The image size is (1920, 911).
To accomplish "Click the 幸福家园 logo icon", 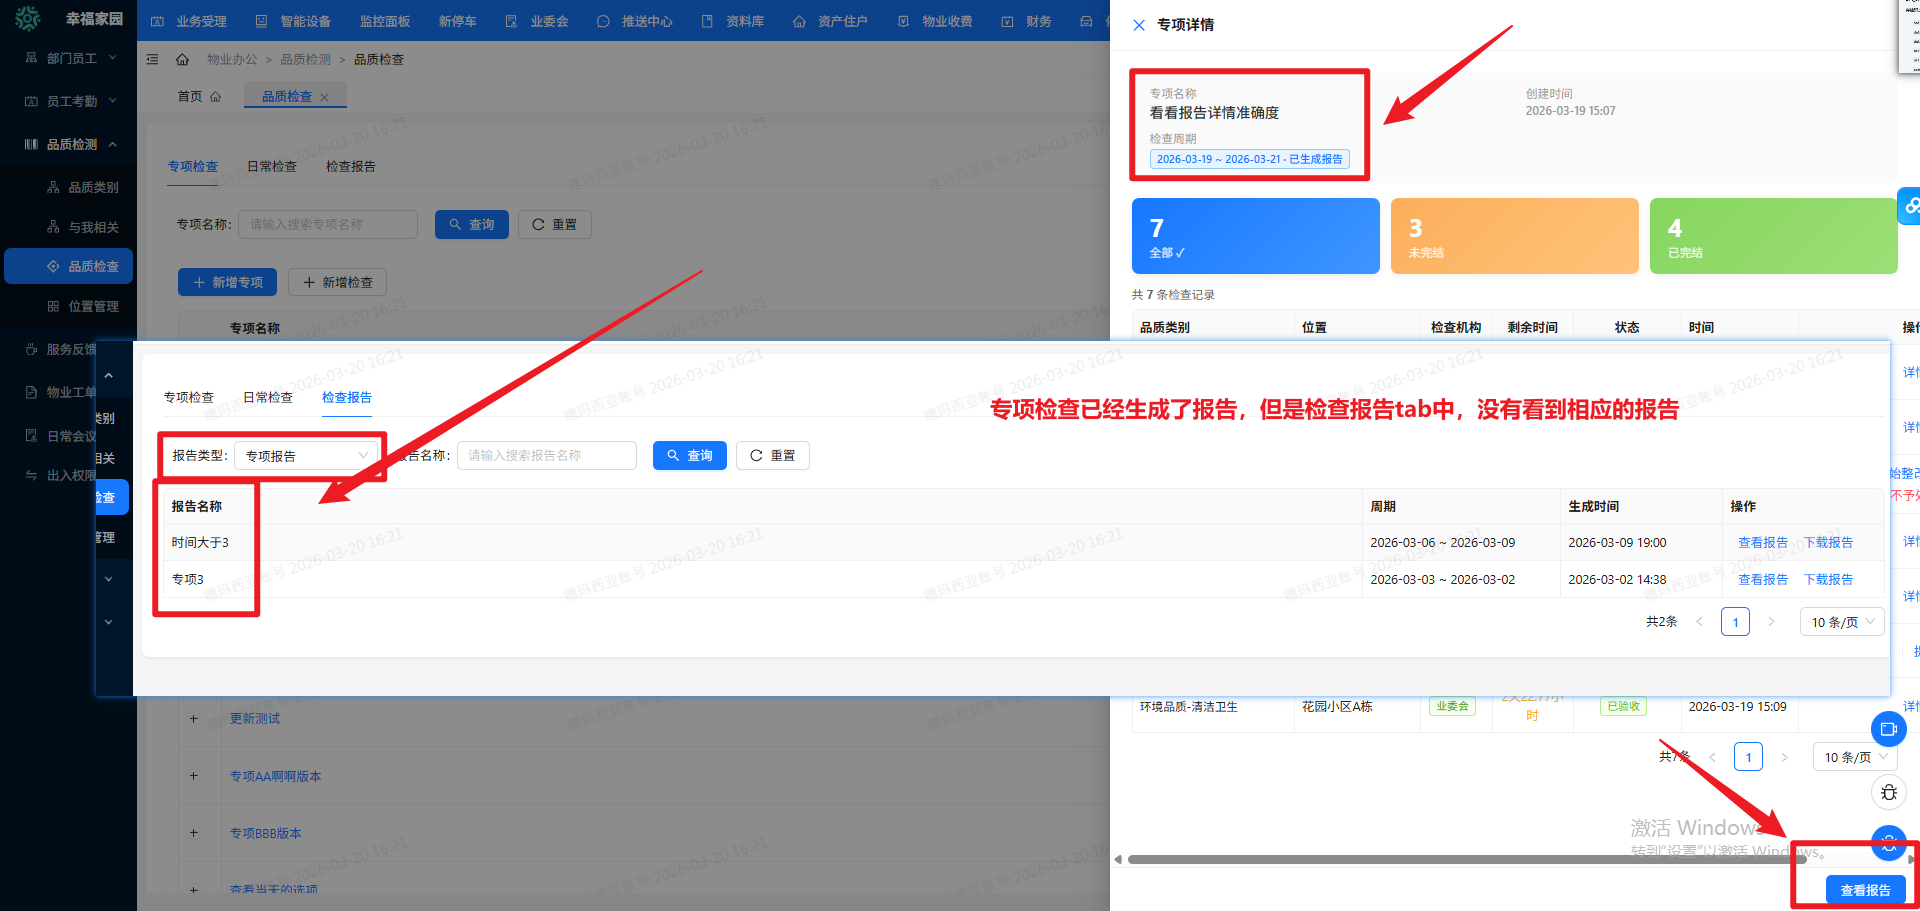I will pos(28,19).
